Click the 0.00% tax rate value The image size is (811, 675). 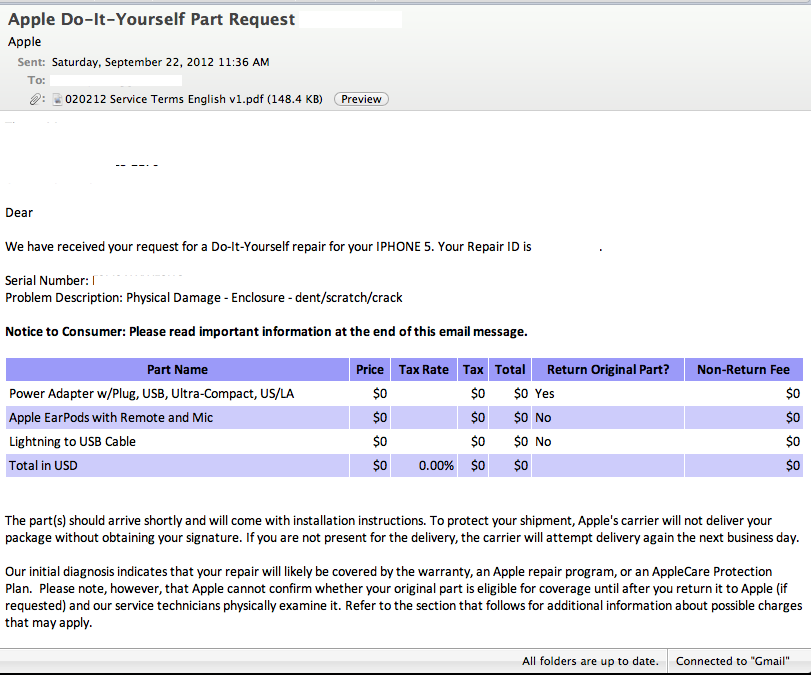pos(436,466)
